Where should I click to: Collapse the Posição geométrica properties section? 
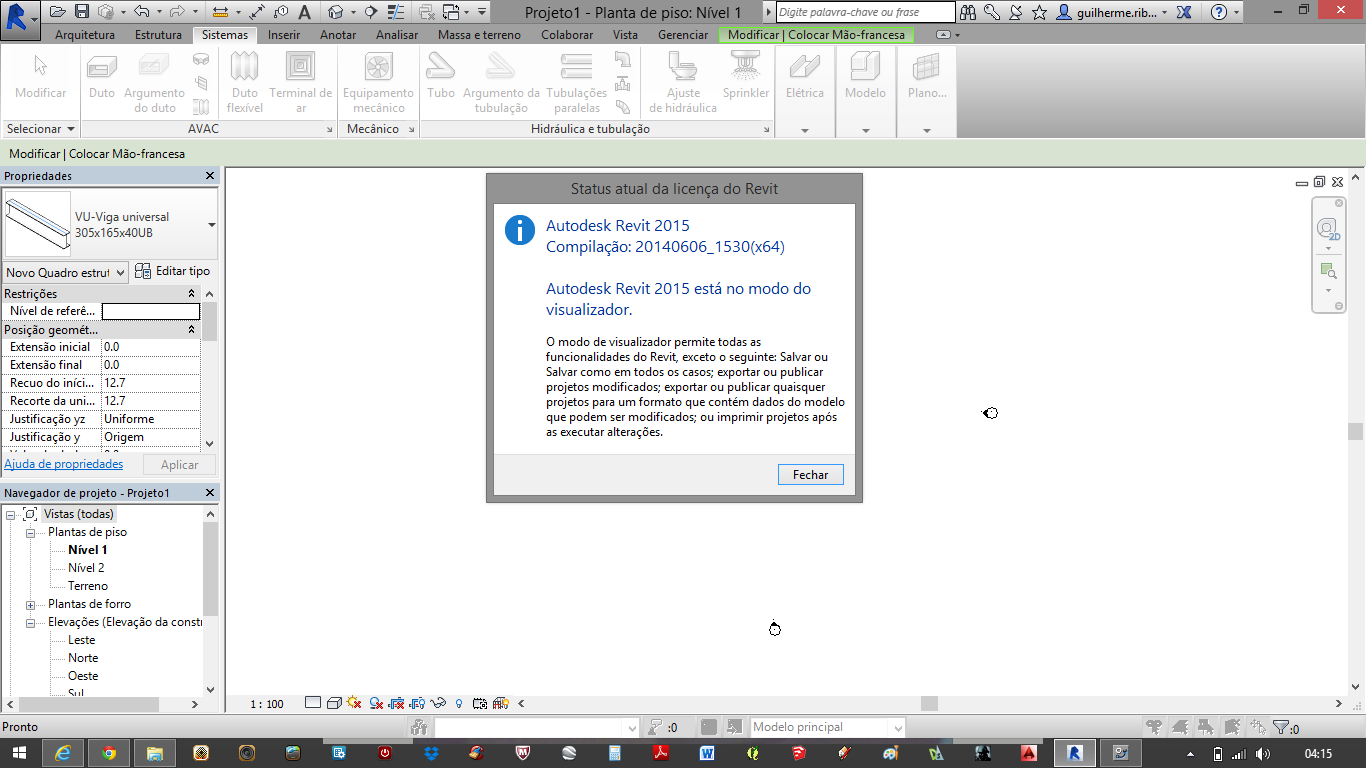191,330
